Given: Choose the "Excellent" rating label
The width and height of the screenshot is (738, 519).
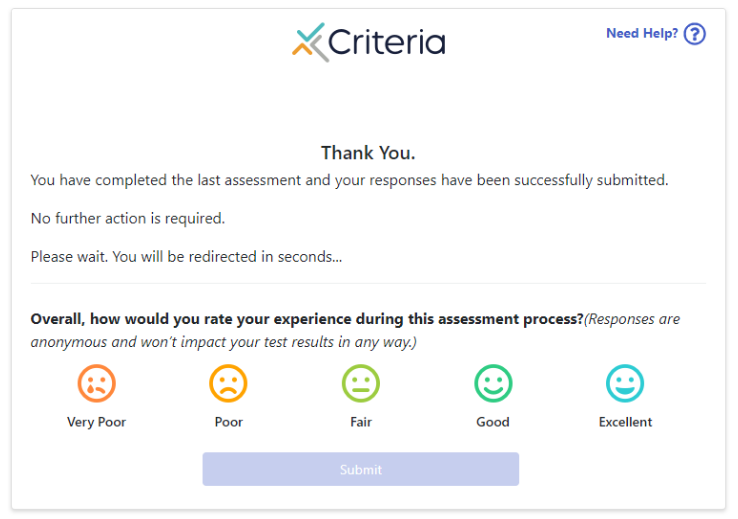Looking at the screenshot, I should (x=625, y=422).
